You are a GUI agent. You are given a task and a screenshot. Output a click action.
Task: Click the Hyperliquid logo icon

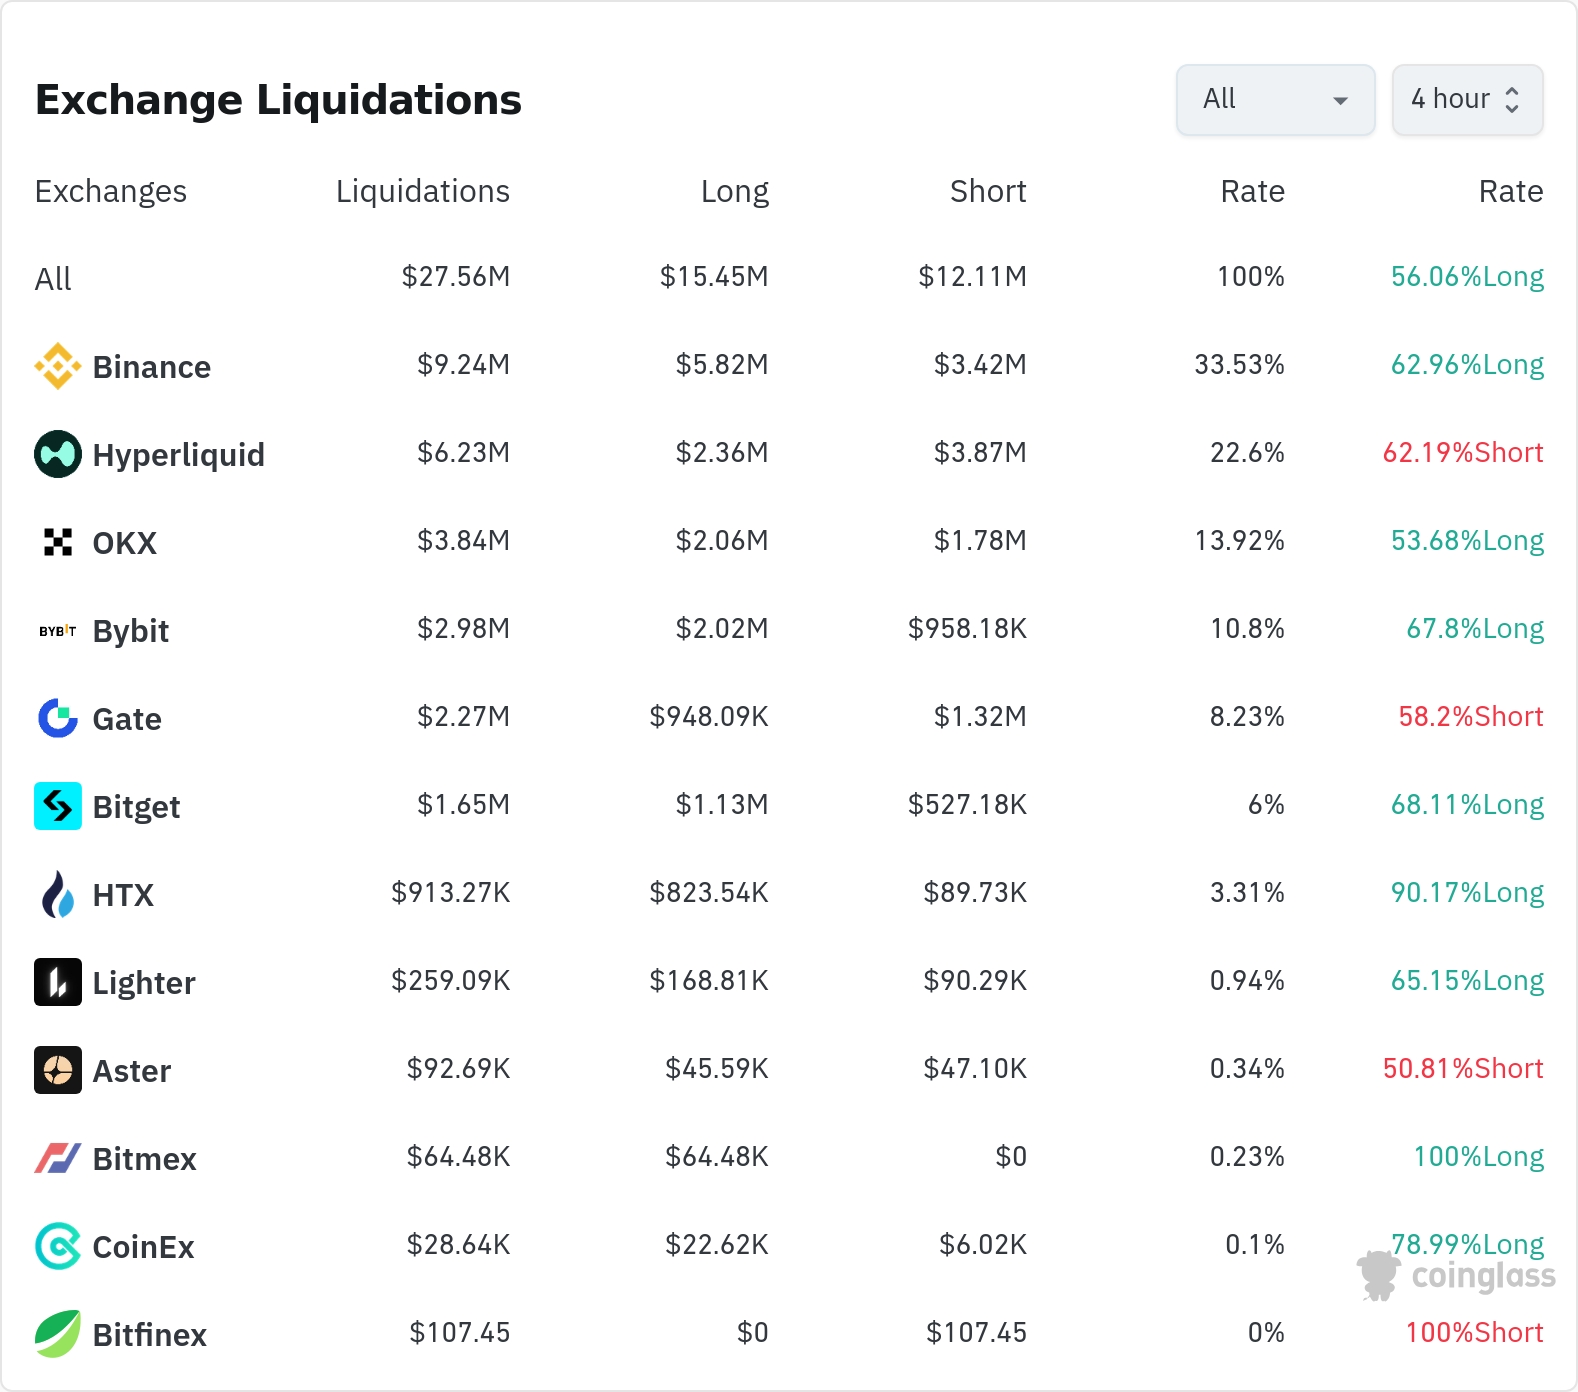(x=58, y=454)
